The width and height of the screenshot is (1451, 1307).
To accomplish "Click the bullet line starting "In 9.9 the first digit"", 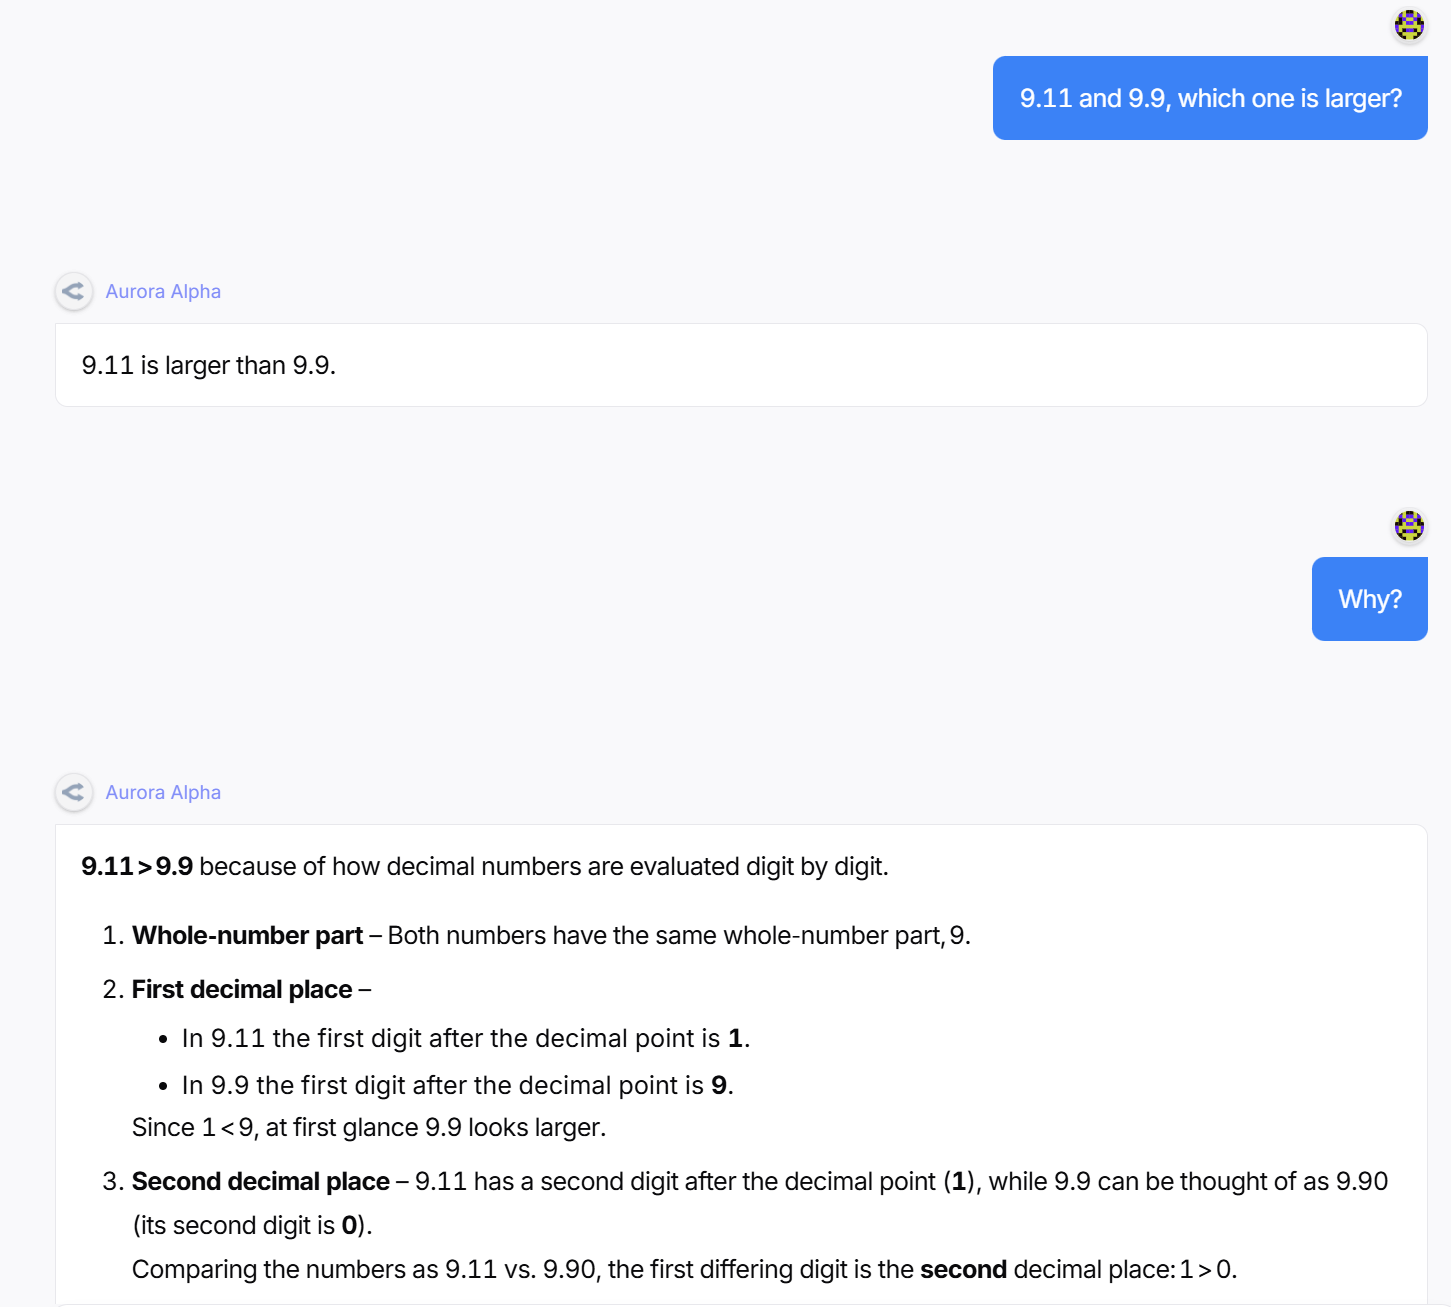I will pyautogui.click(x=457, y=1085).
